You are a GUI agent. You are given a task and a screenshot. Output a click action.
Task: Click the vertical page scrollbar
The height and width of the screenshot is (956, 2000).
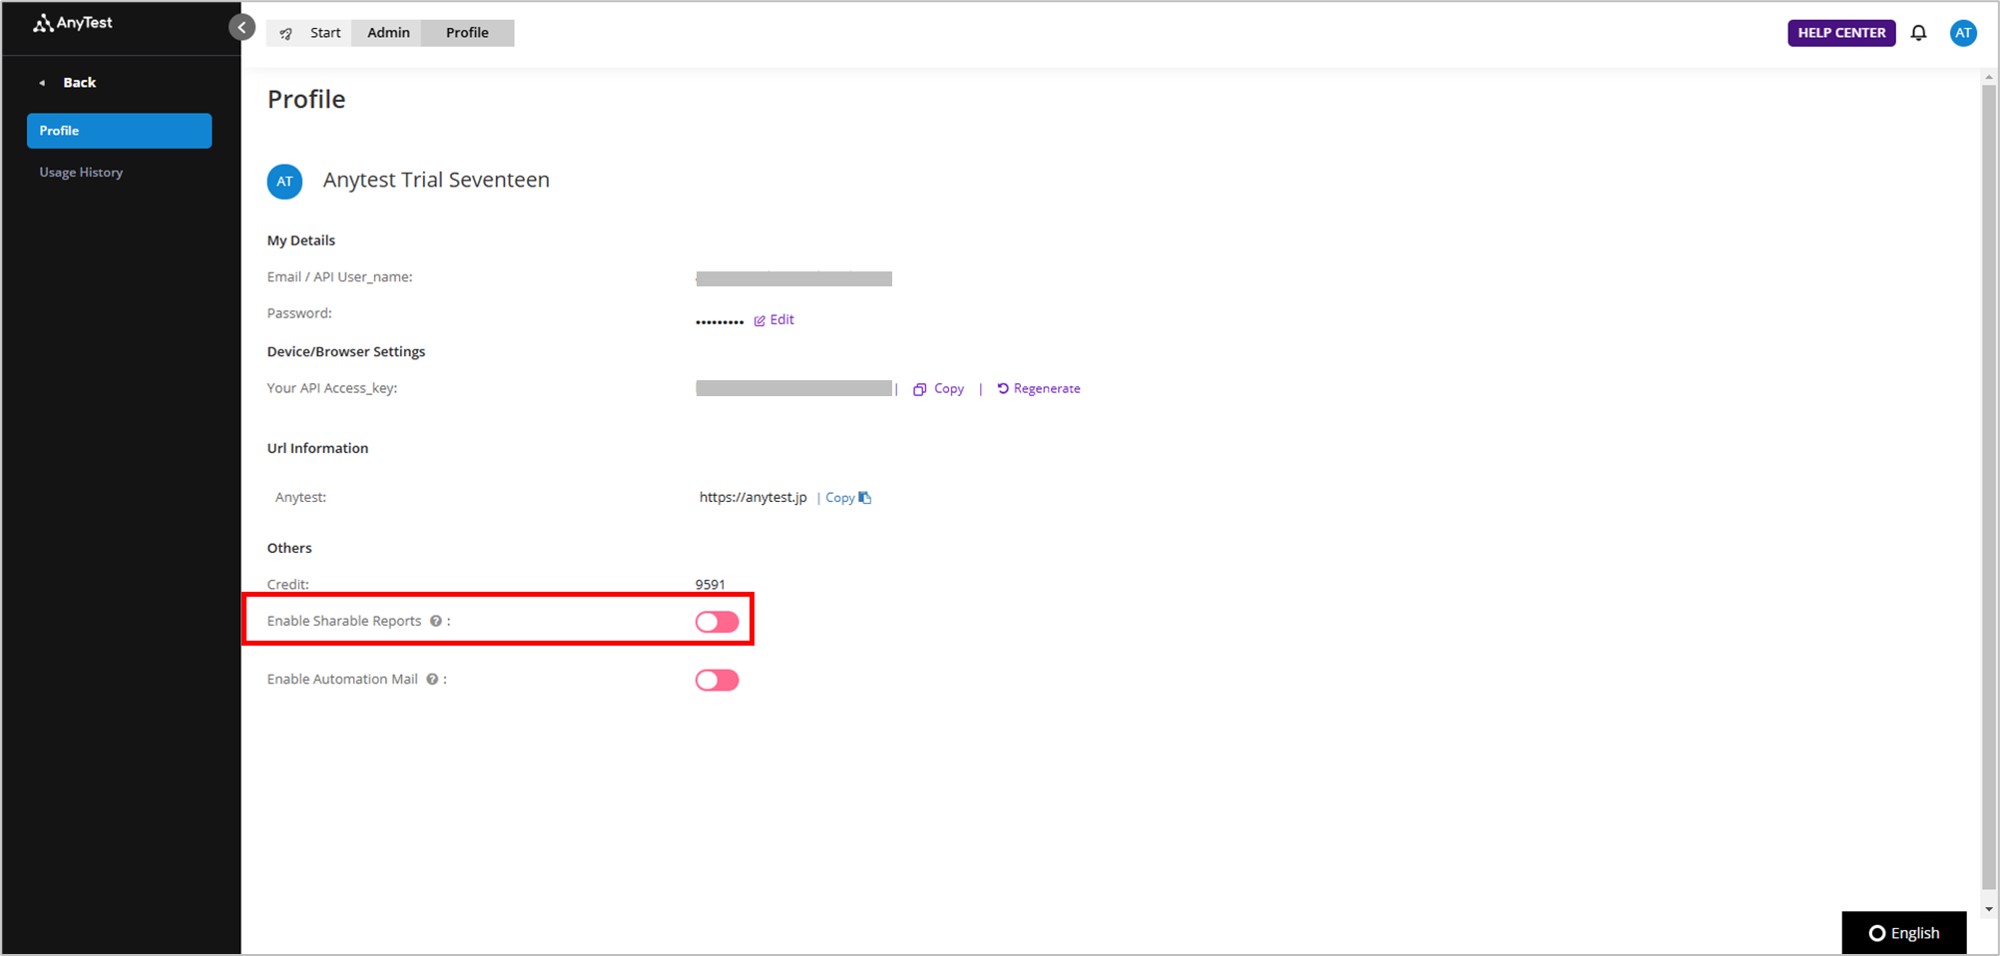pyautogui.click(x=1989, y=485)
